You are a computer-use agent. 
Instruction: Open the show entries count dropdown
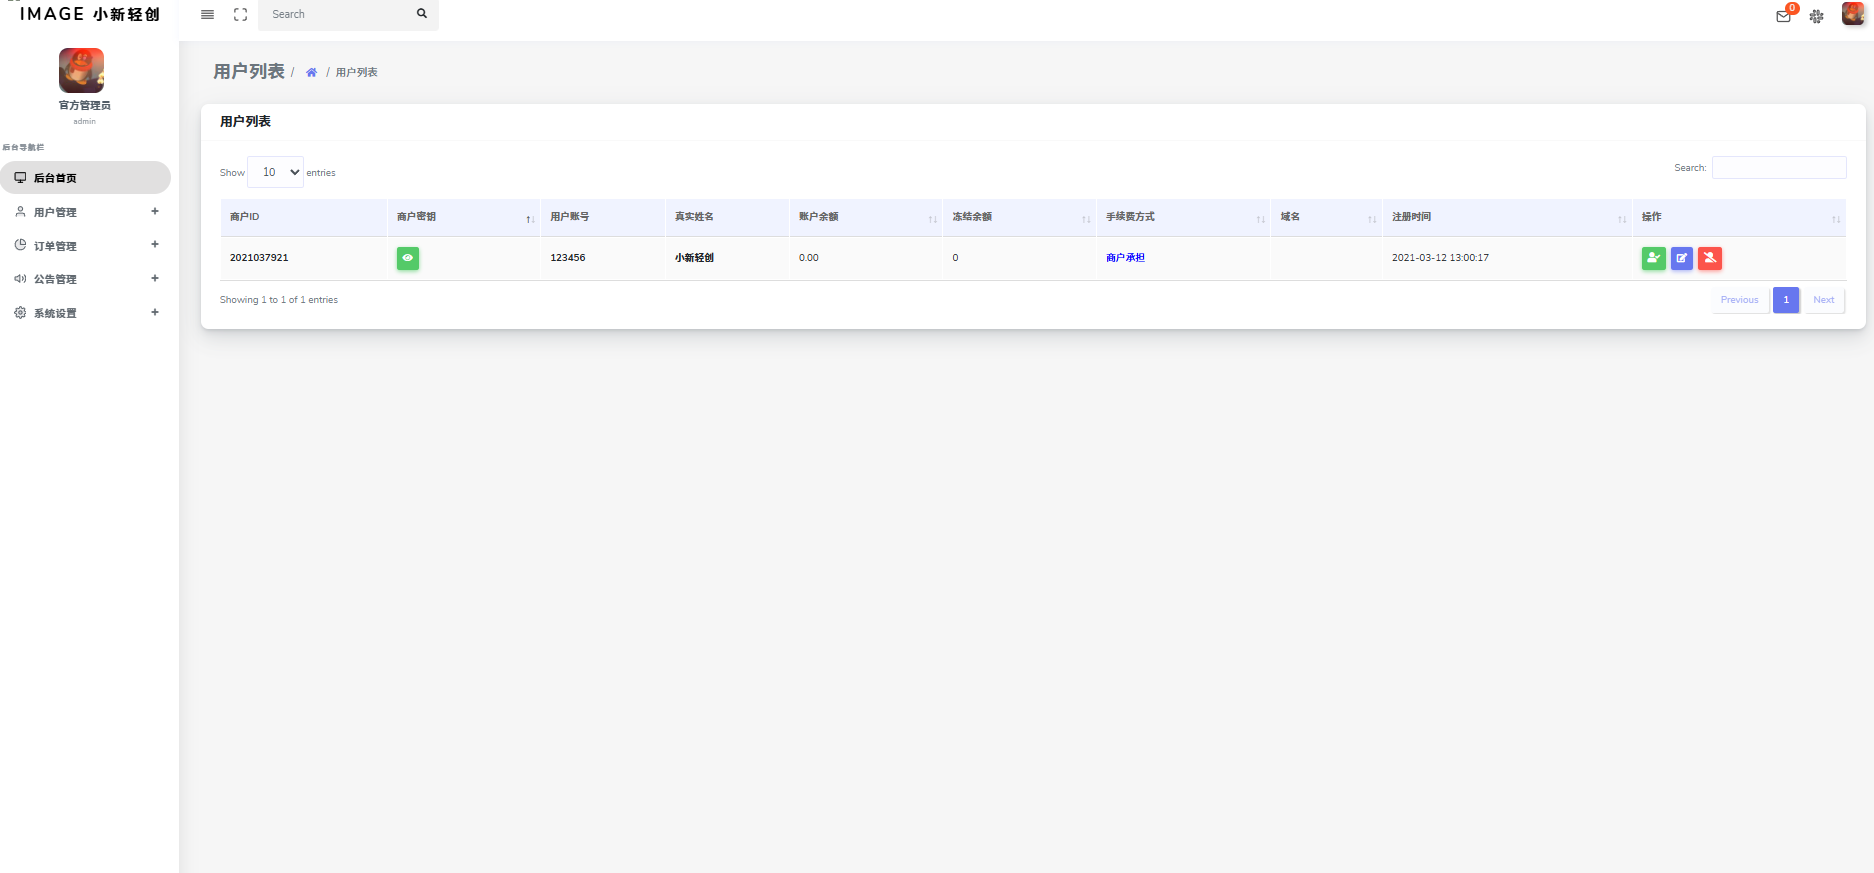pyautogui.click(x=275, y=172)
